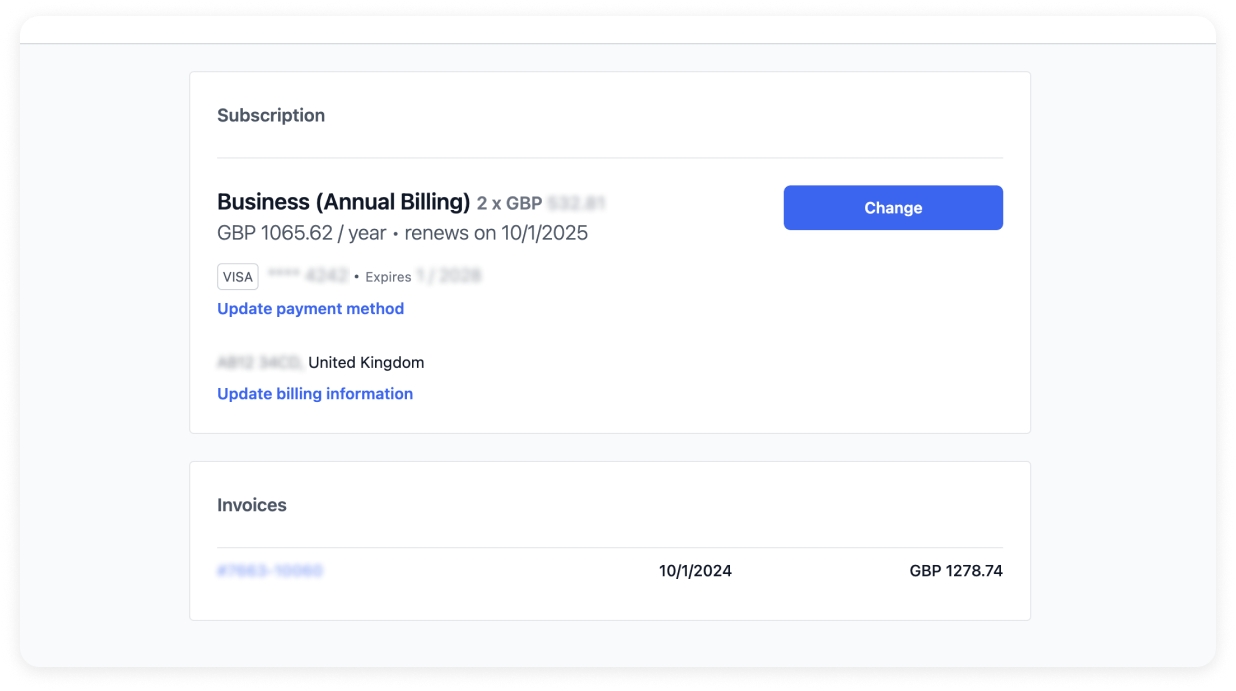The width and height of the screenshot is (1236, 691).
Task: Click the United Kingdom billing country
Action: [366, 363]
